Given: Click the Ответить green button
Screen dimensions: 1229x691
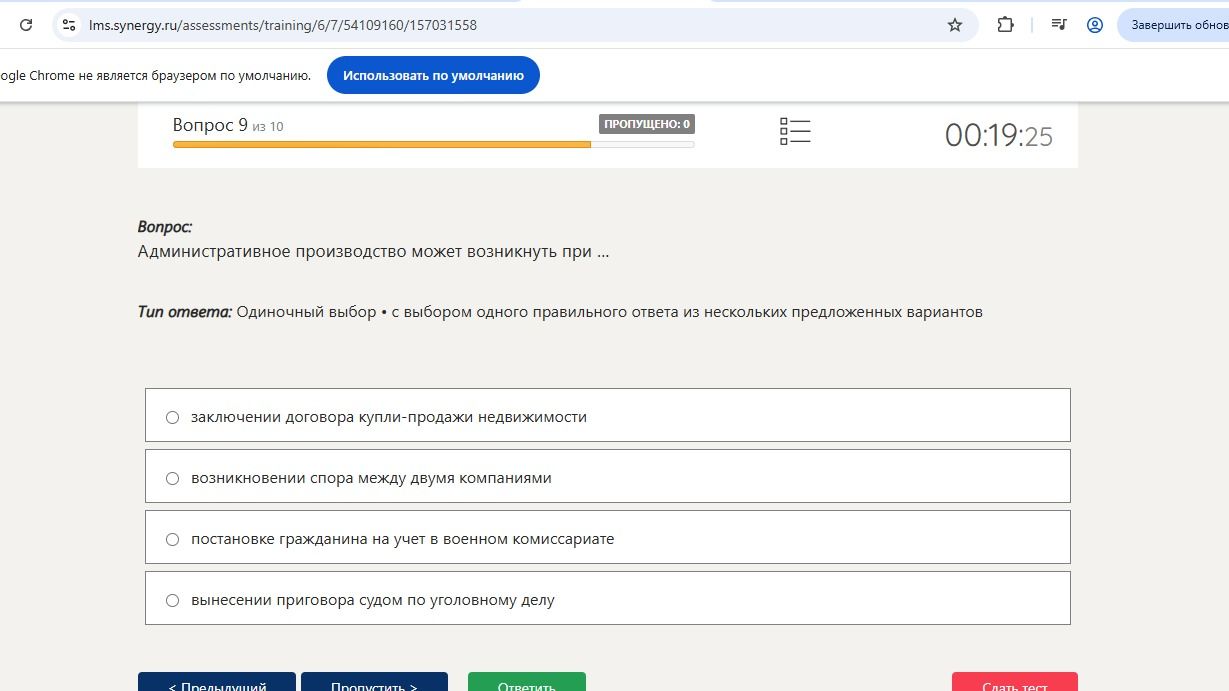Looking at the screenshot, I should pos(527,682).
